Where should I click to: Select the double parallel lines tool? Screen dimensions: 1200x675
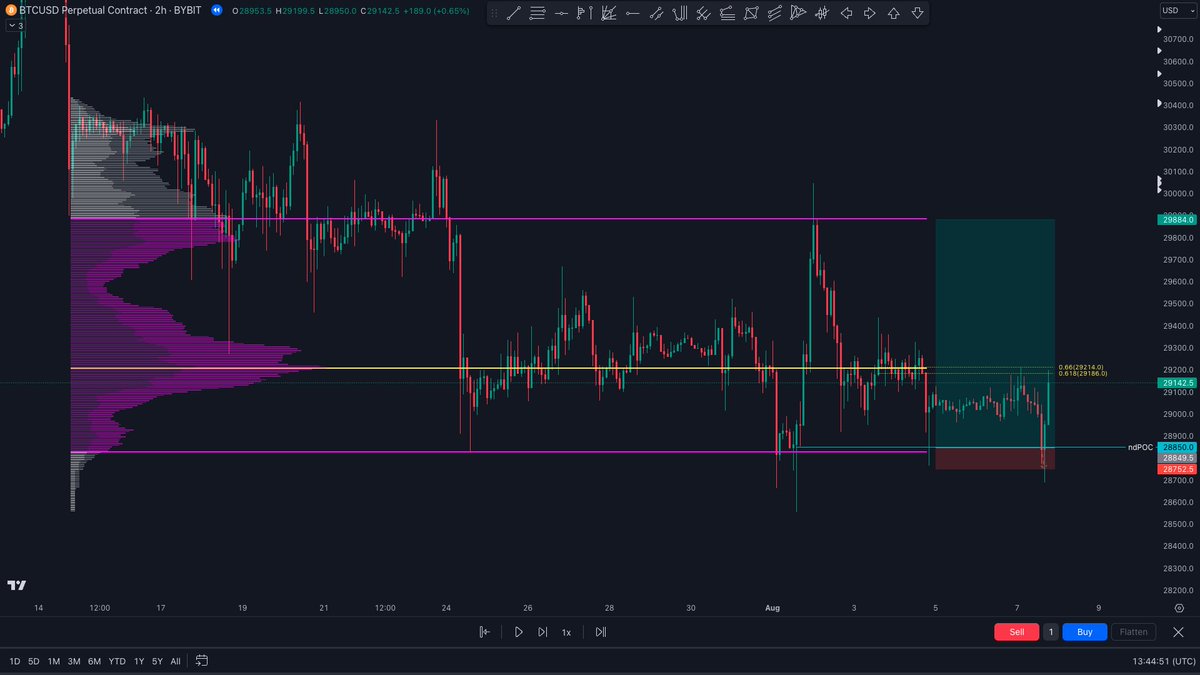click(x=774, y=14)
